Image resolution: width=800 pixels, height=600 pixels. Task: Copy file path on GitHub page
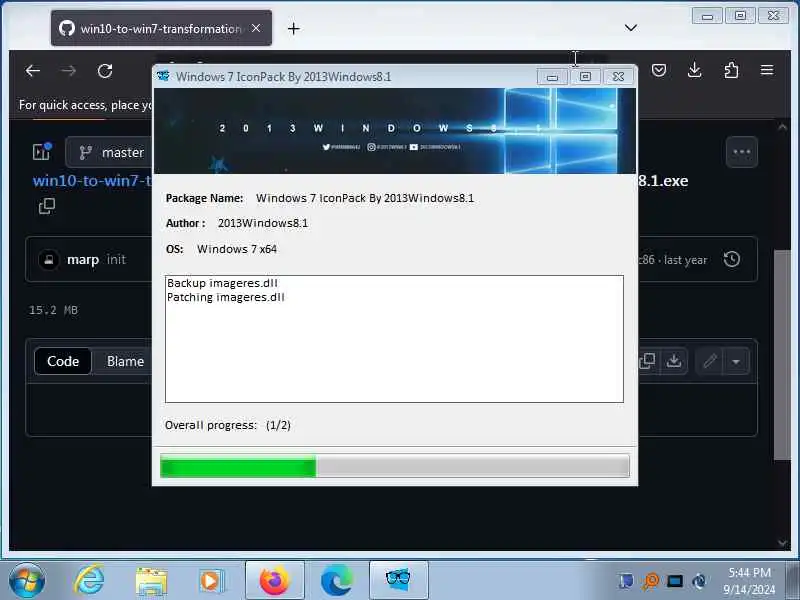click(47, 206)
